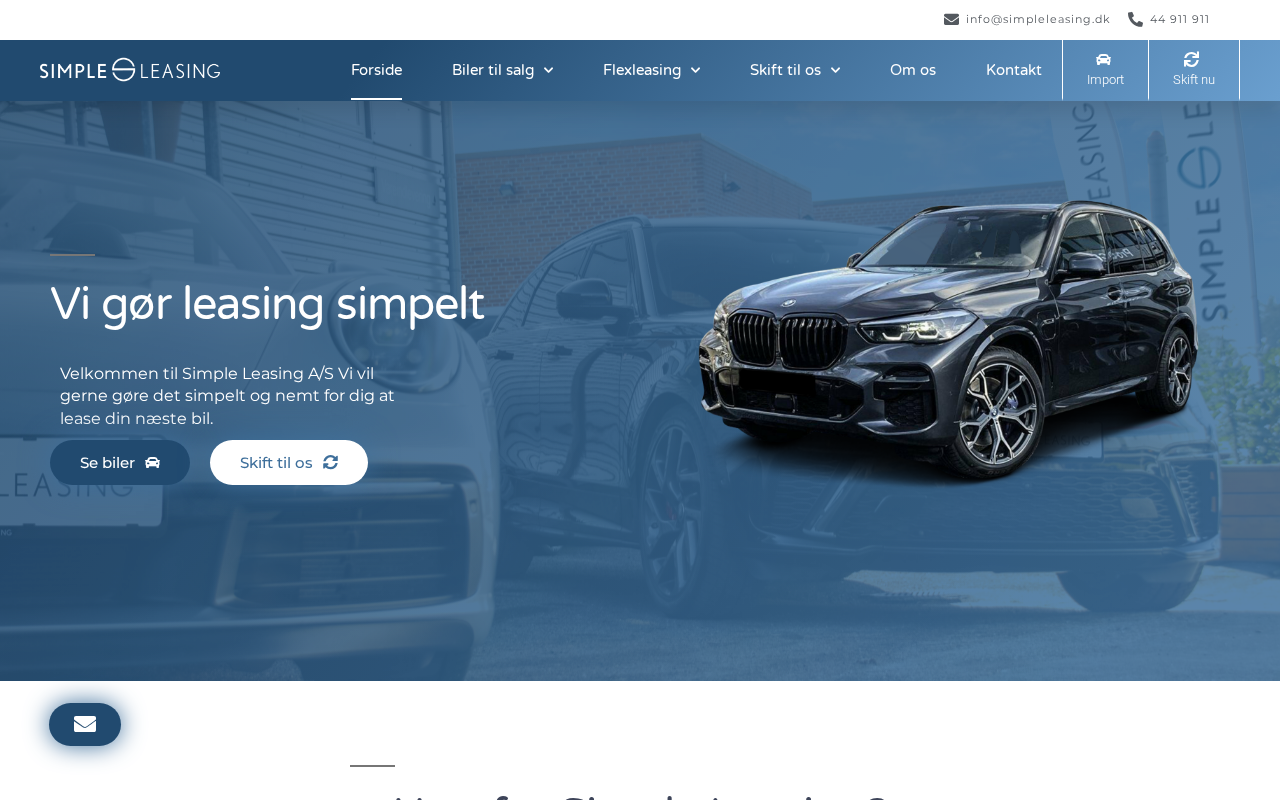
Task: Expand the Flexleasing dropdown chevron
Action: click(x=695, y=70)
